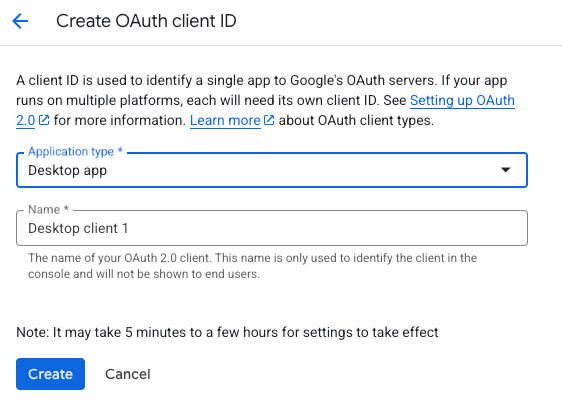Click the dropdown arrow beside Desktop app
The width and height of the screenshot is (562, 416).
click(x=505, y=170)
